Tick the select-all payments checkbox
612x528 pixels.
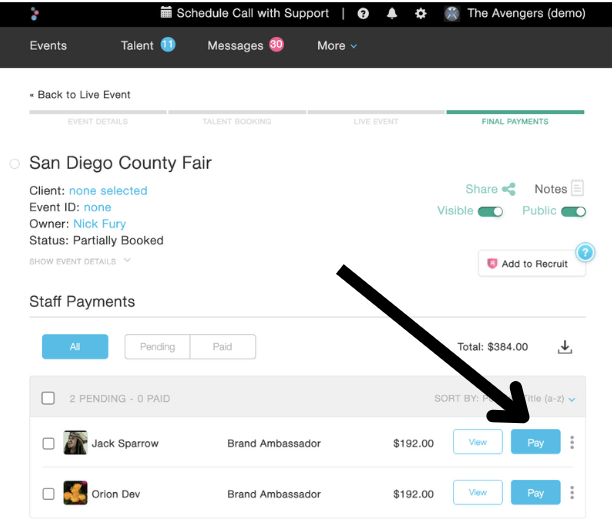coord(48,398)
